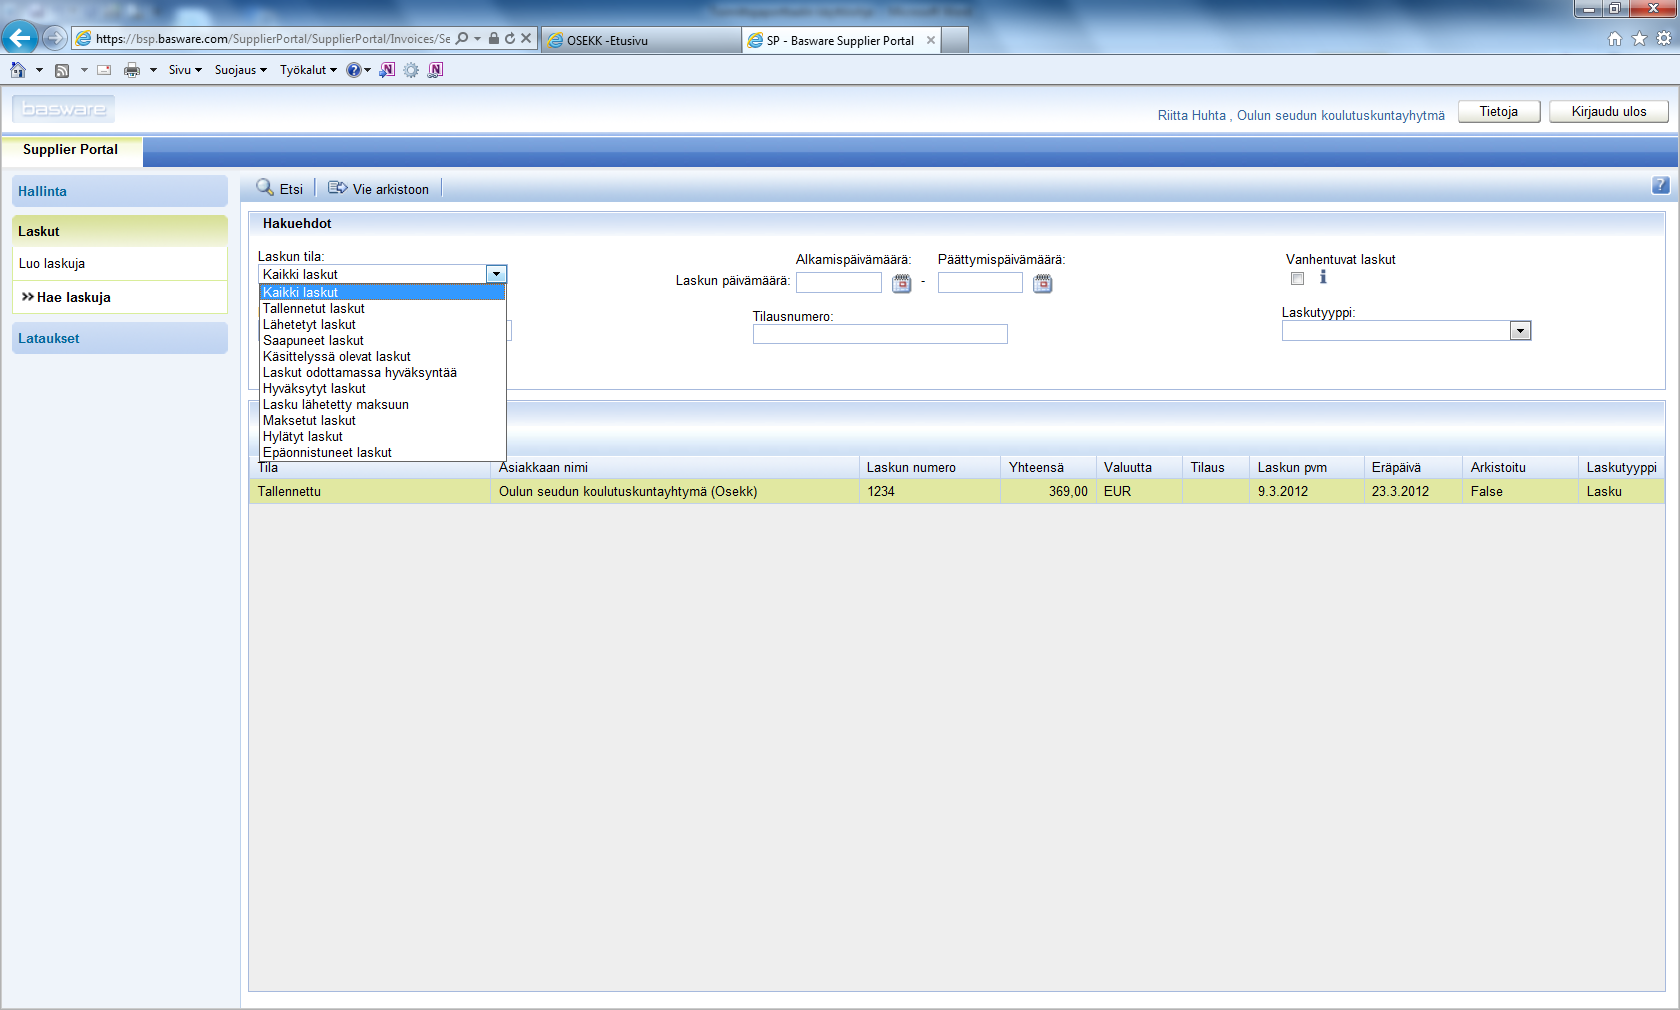Click the page help icon at right
1680x1010 pixels.
1660,185
